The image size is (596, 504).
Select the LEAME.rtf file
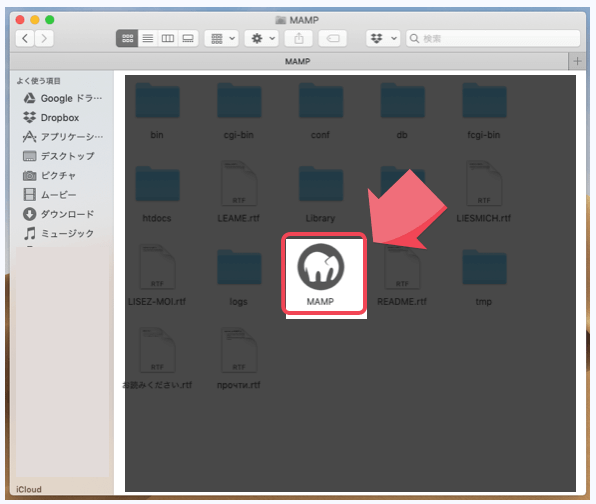(x=239, y=192)
